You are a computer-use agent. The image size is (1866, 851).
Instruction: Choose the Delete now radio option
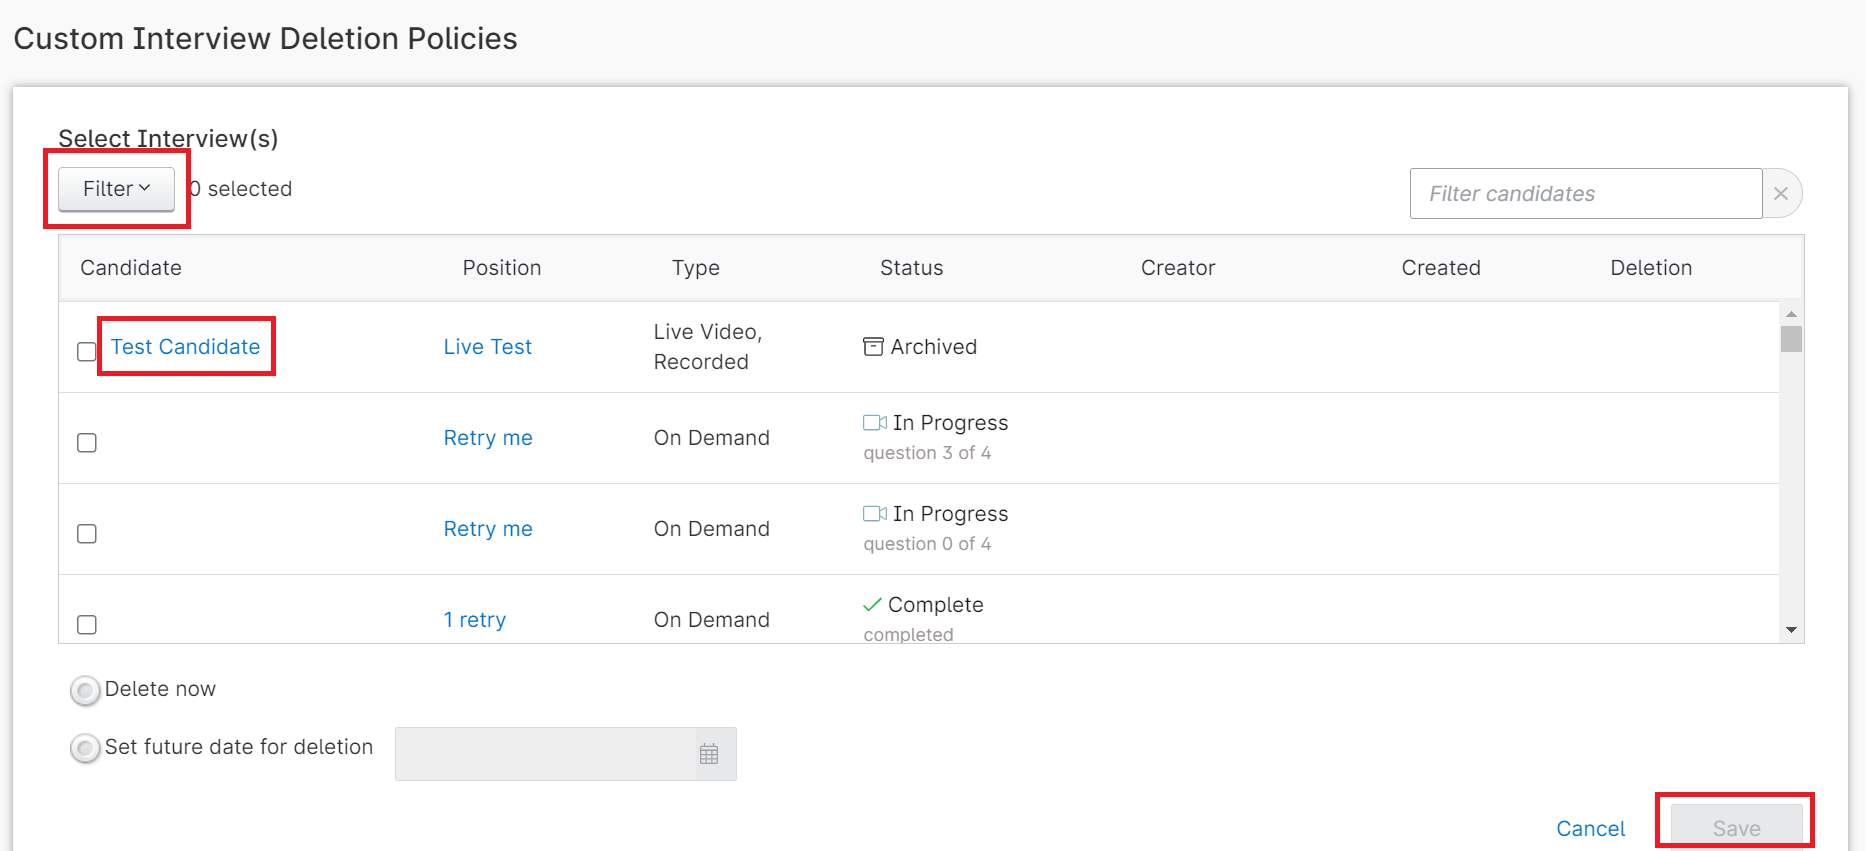coord(85,690)
